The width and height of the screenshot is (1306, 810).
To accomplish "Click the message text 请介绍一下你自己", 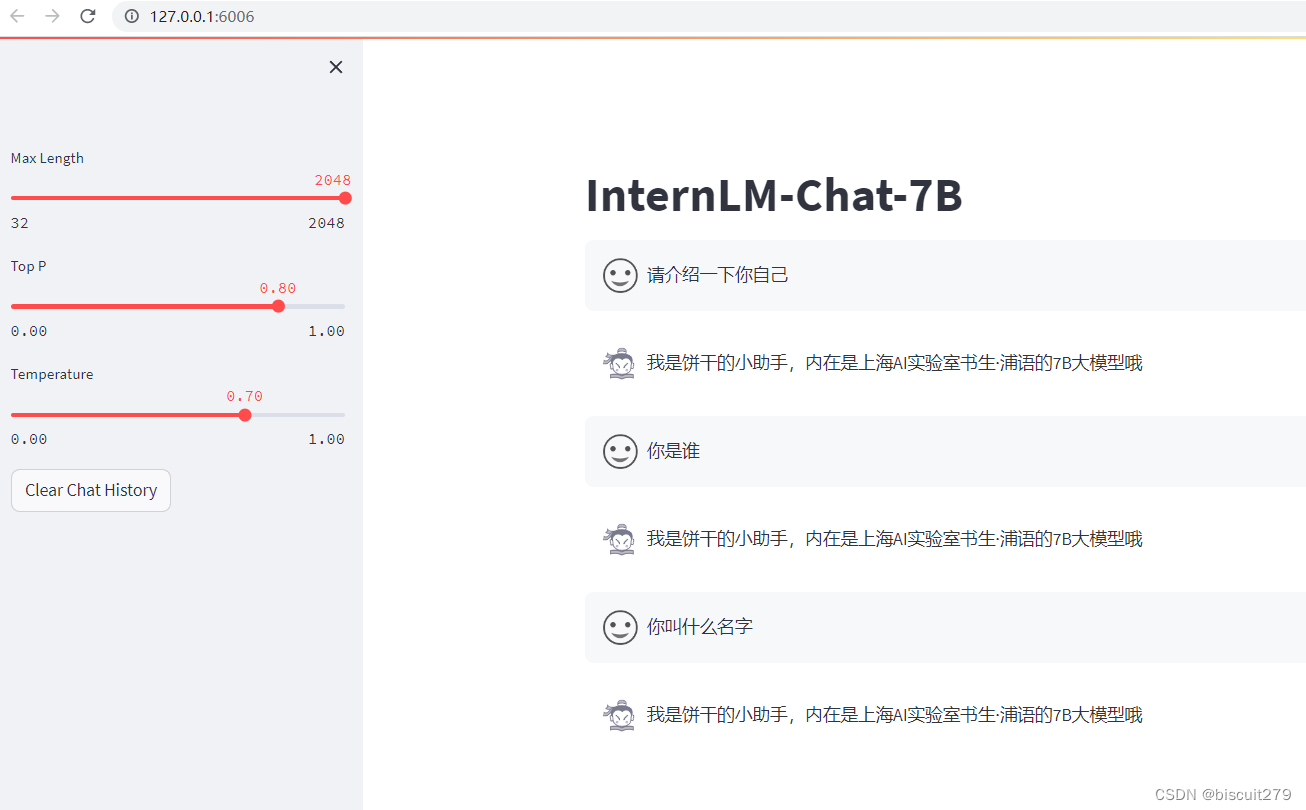I will [718, 275].
